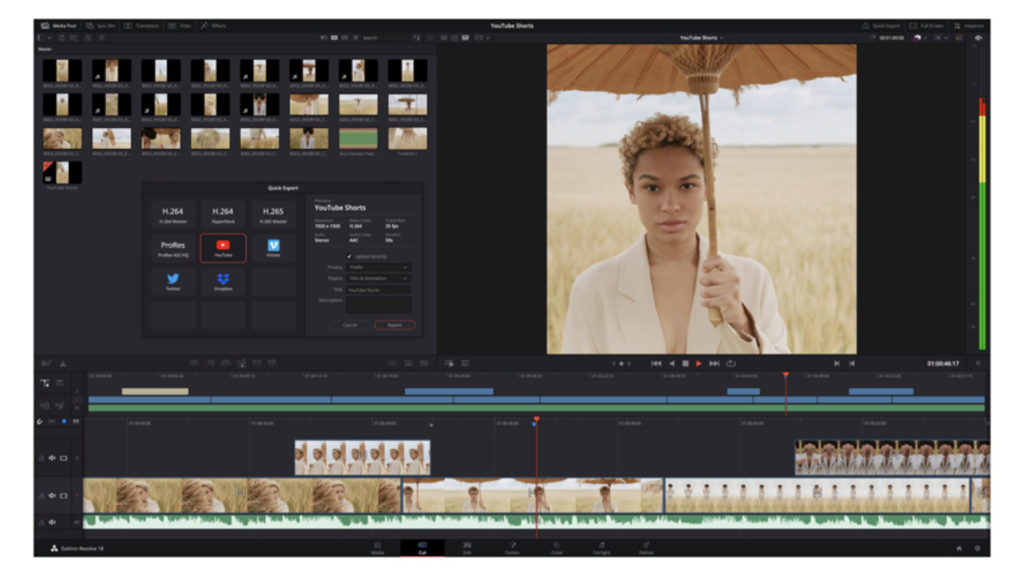Click the stop button in transport controls
Image resolution: width=1024 pixels, height=576 pixels.
pos(685,363)
